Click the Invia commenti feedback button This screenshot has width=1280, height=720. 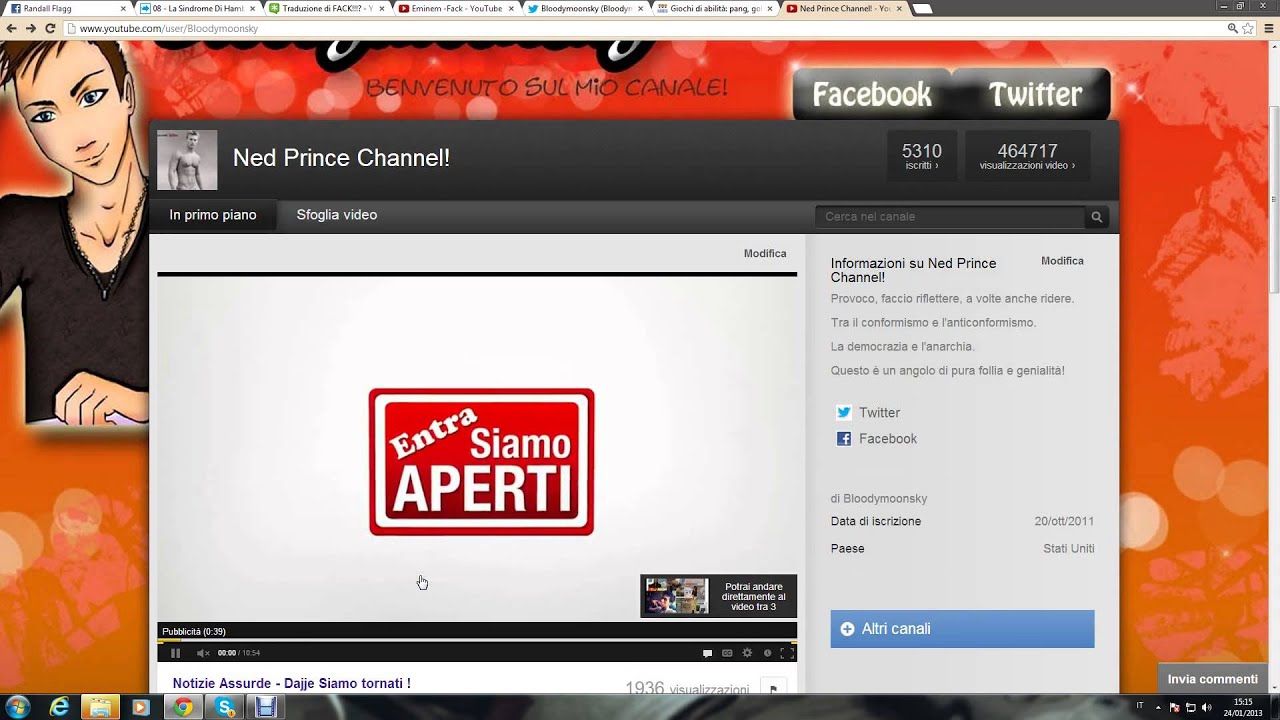1213,679
